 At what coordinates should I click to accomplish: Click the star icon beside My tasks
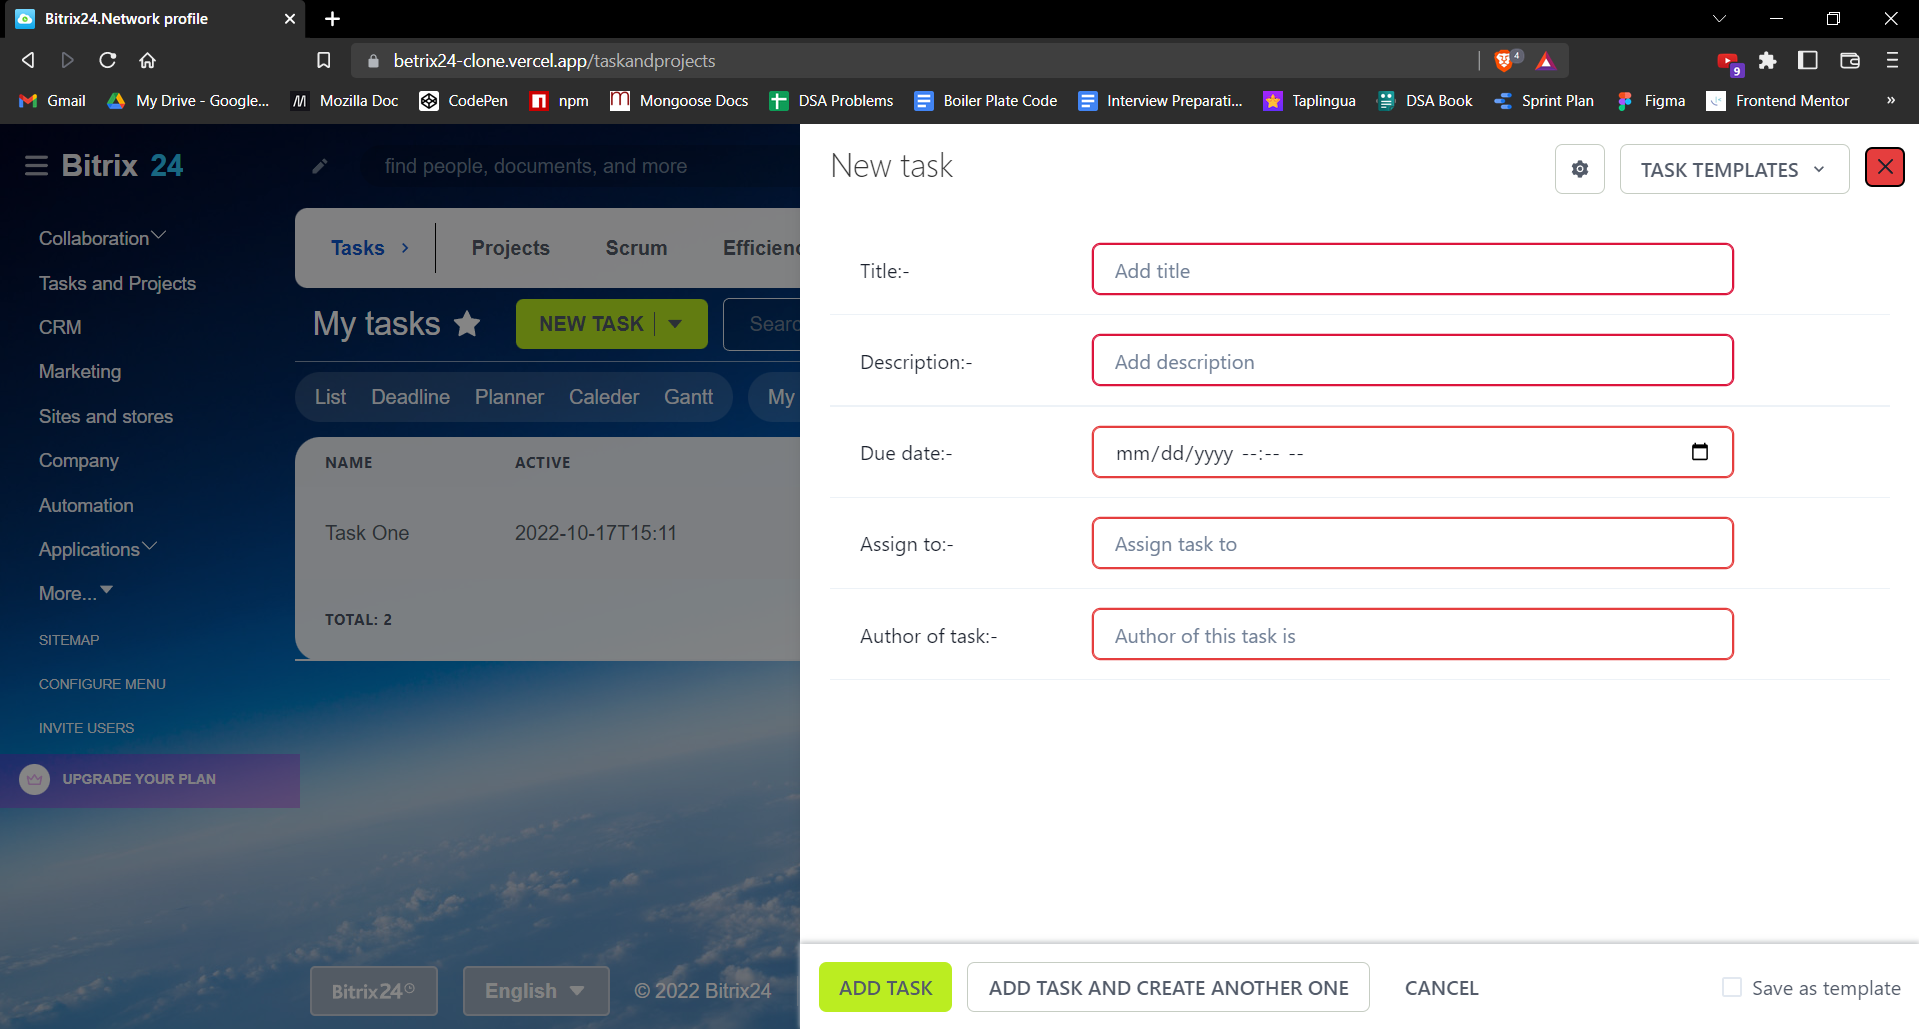467,324
